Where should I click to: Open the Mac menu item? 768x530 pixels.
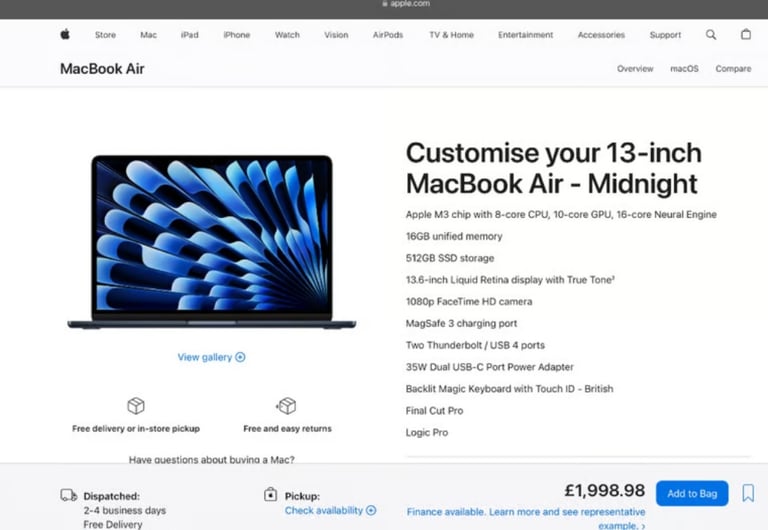[148, 35]
